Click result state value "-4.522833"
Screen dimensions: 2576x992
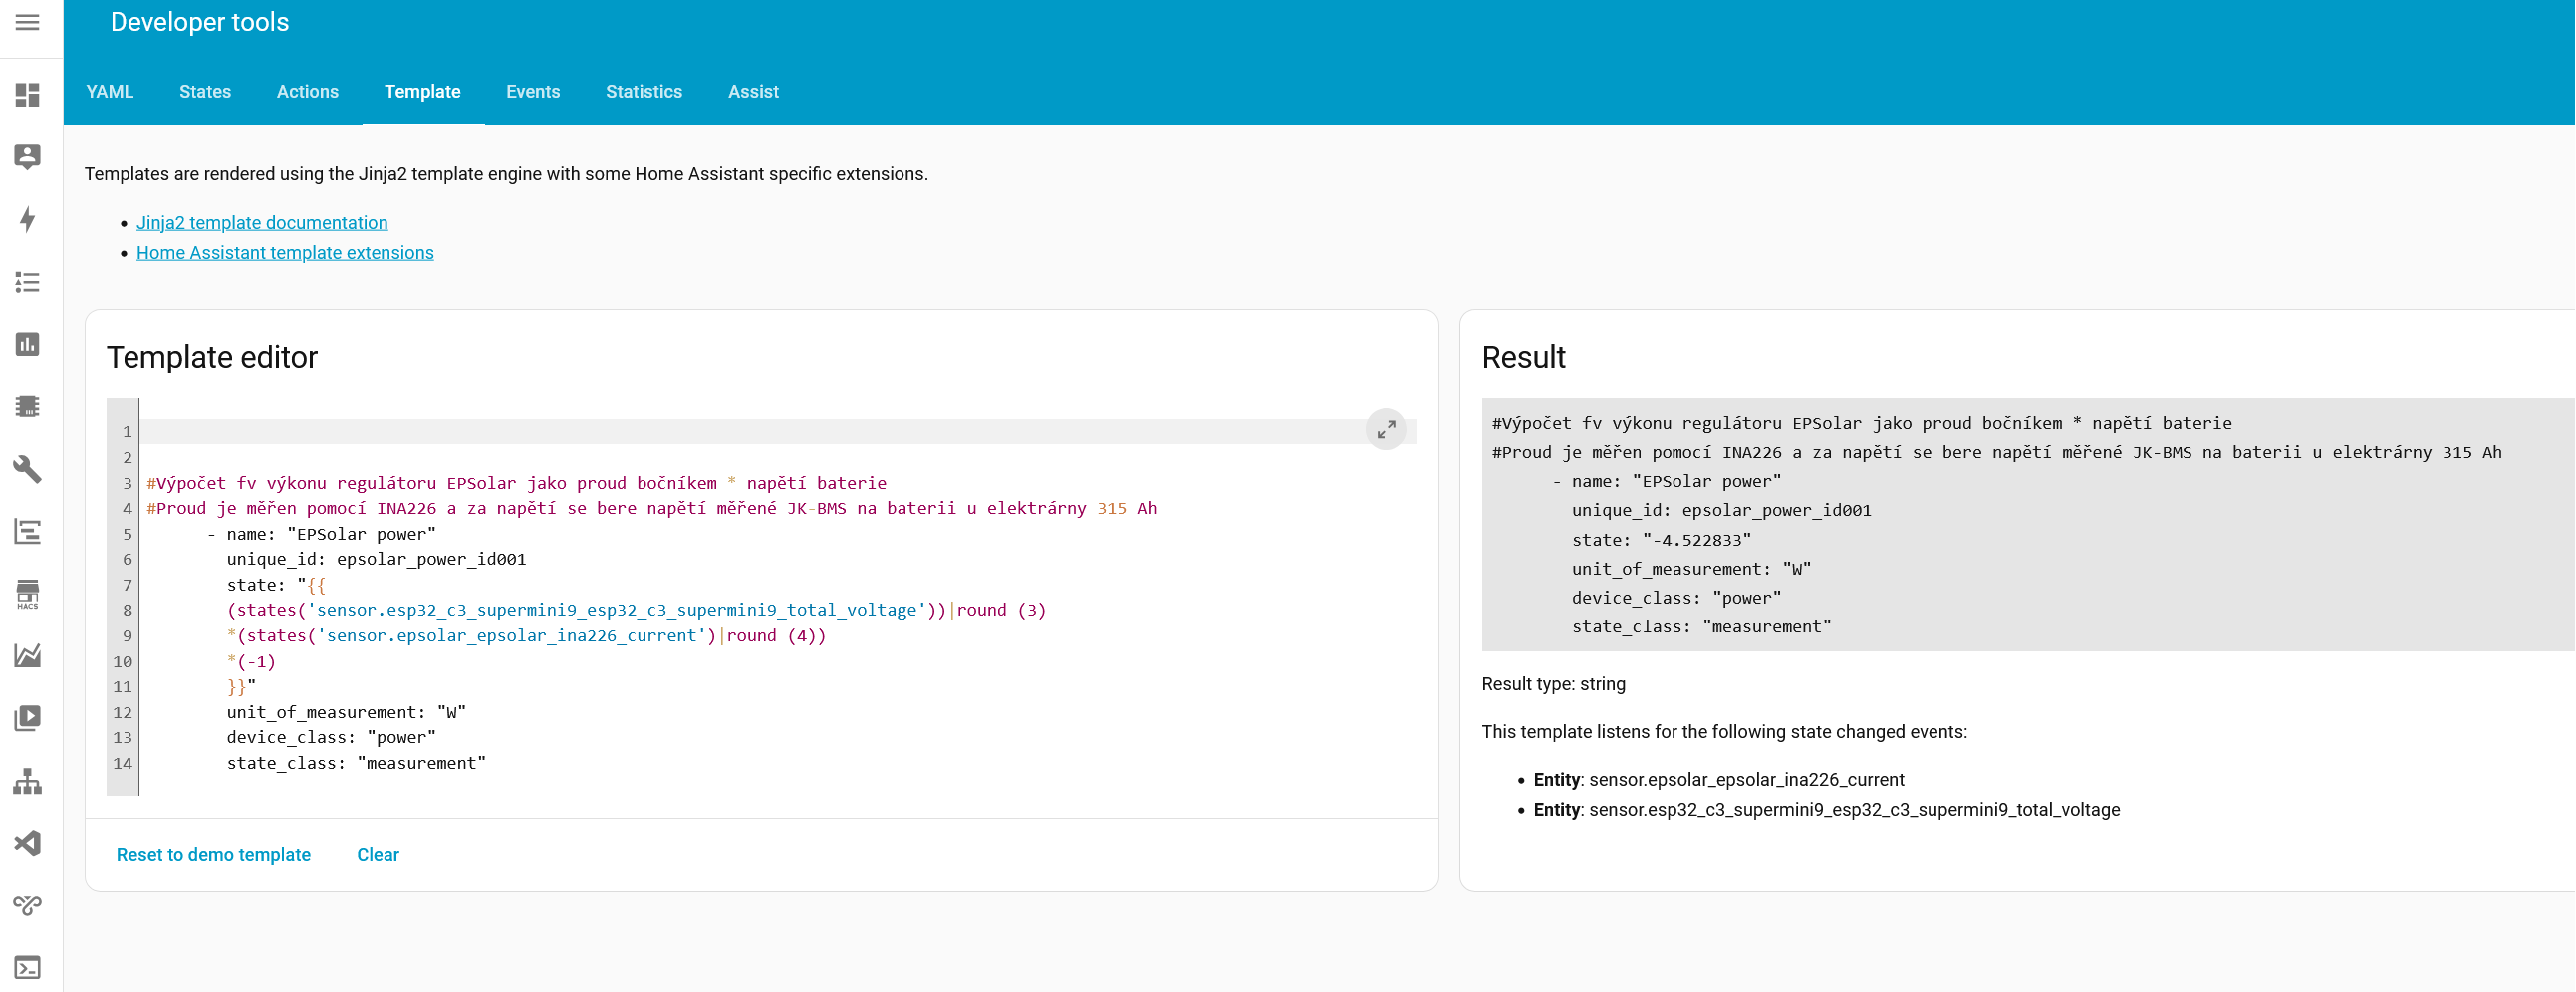[x=1696, y=540]
